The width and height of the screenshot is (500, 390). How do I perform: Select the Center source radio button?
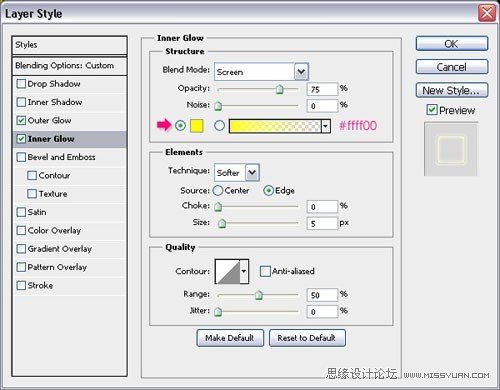tap(218, 190)
